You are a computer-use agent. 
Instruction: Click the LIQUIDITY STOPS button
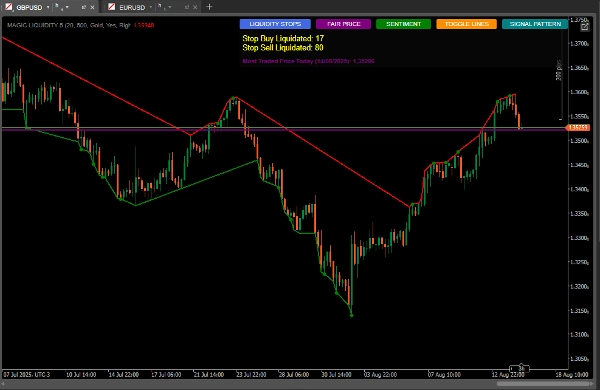coord(275,24)
